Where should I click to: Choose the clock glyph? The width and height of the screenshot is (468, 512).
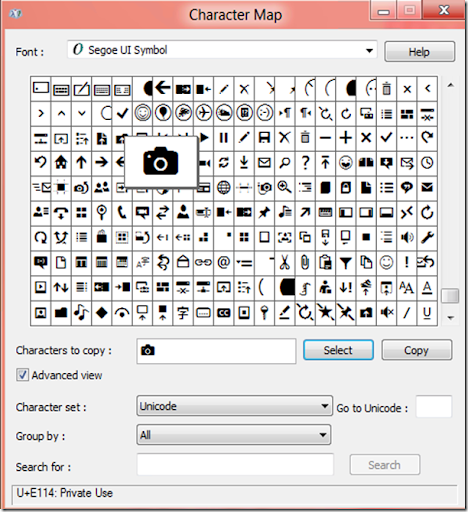coord(427,163)
